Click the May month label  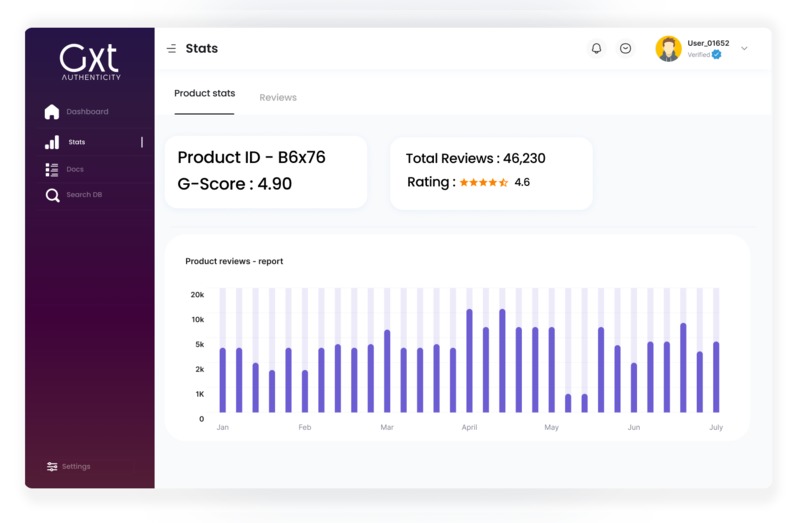pos(552,427)
